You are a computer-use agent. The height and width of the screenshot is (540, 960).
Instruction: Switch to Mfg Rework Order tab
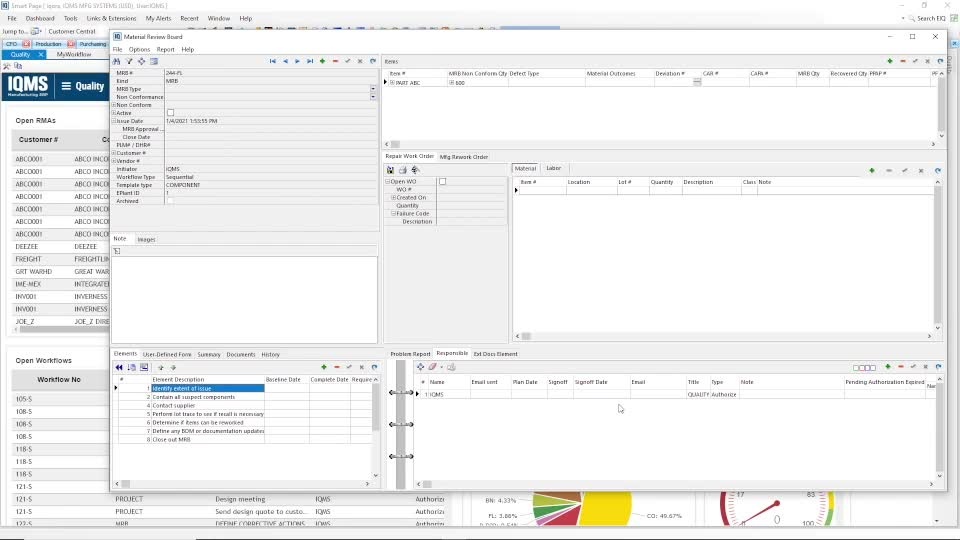point(463,157)
